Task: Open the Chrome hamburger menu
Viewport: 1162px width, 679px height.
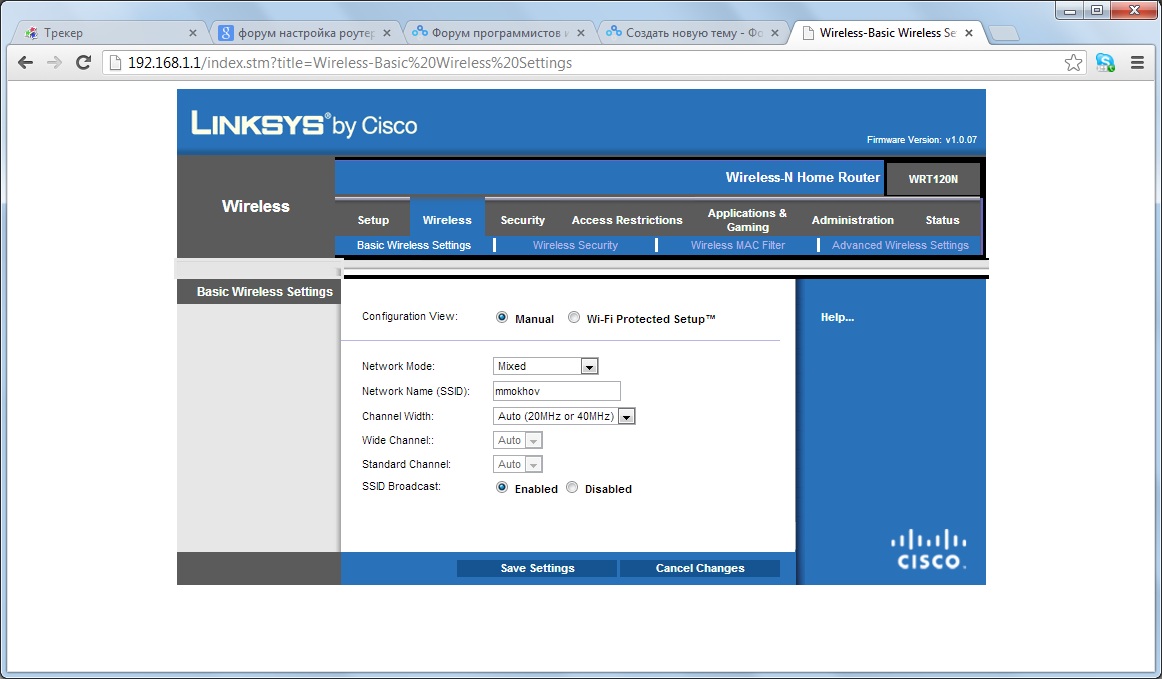Action: coord(1138,63)
